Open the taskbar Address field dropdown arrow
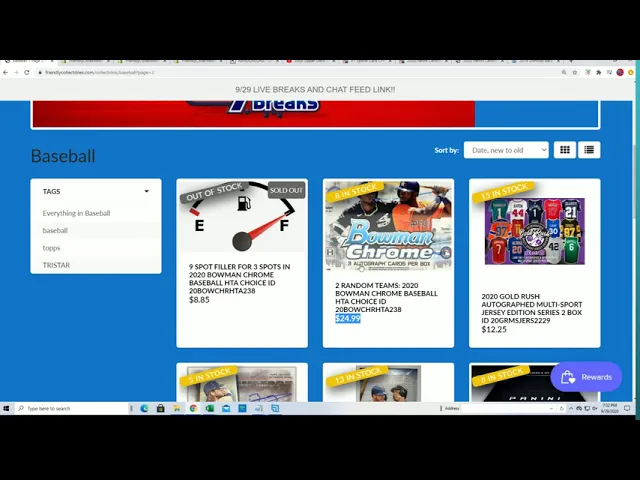This screenshot has width=640, height=480. [551, 408]
